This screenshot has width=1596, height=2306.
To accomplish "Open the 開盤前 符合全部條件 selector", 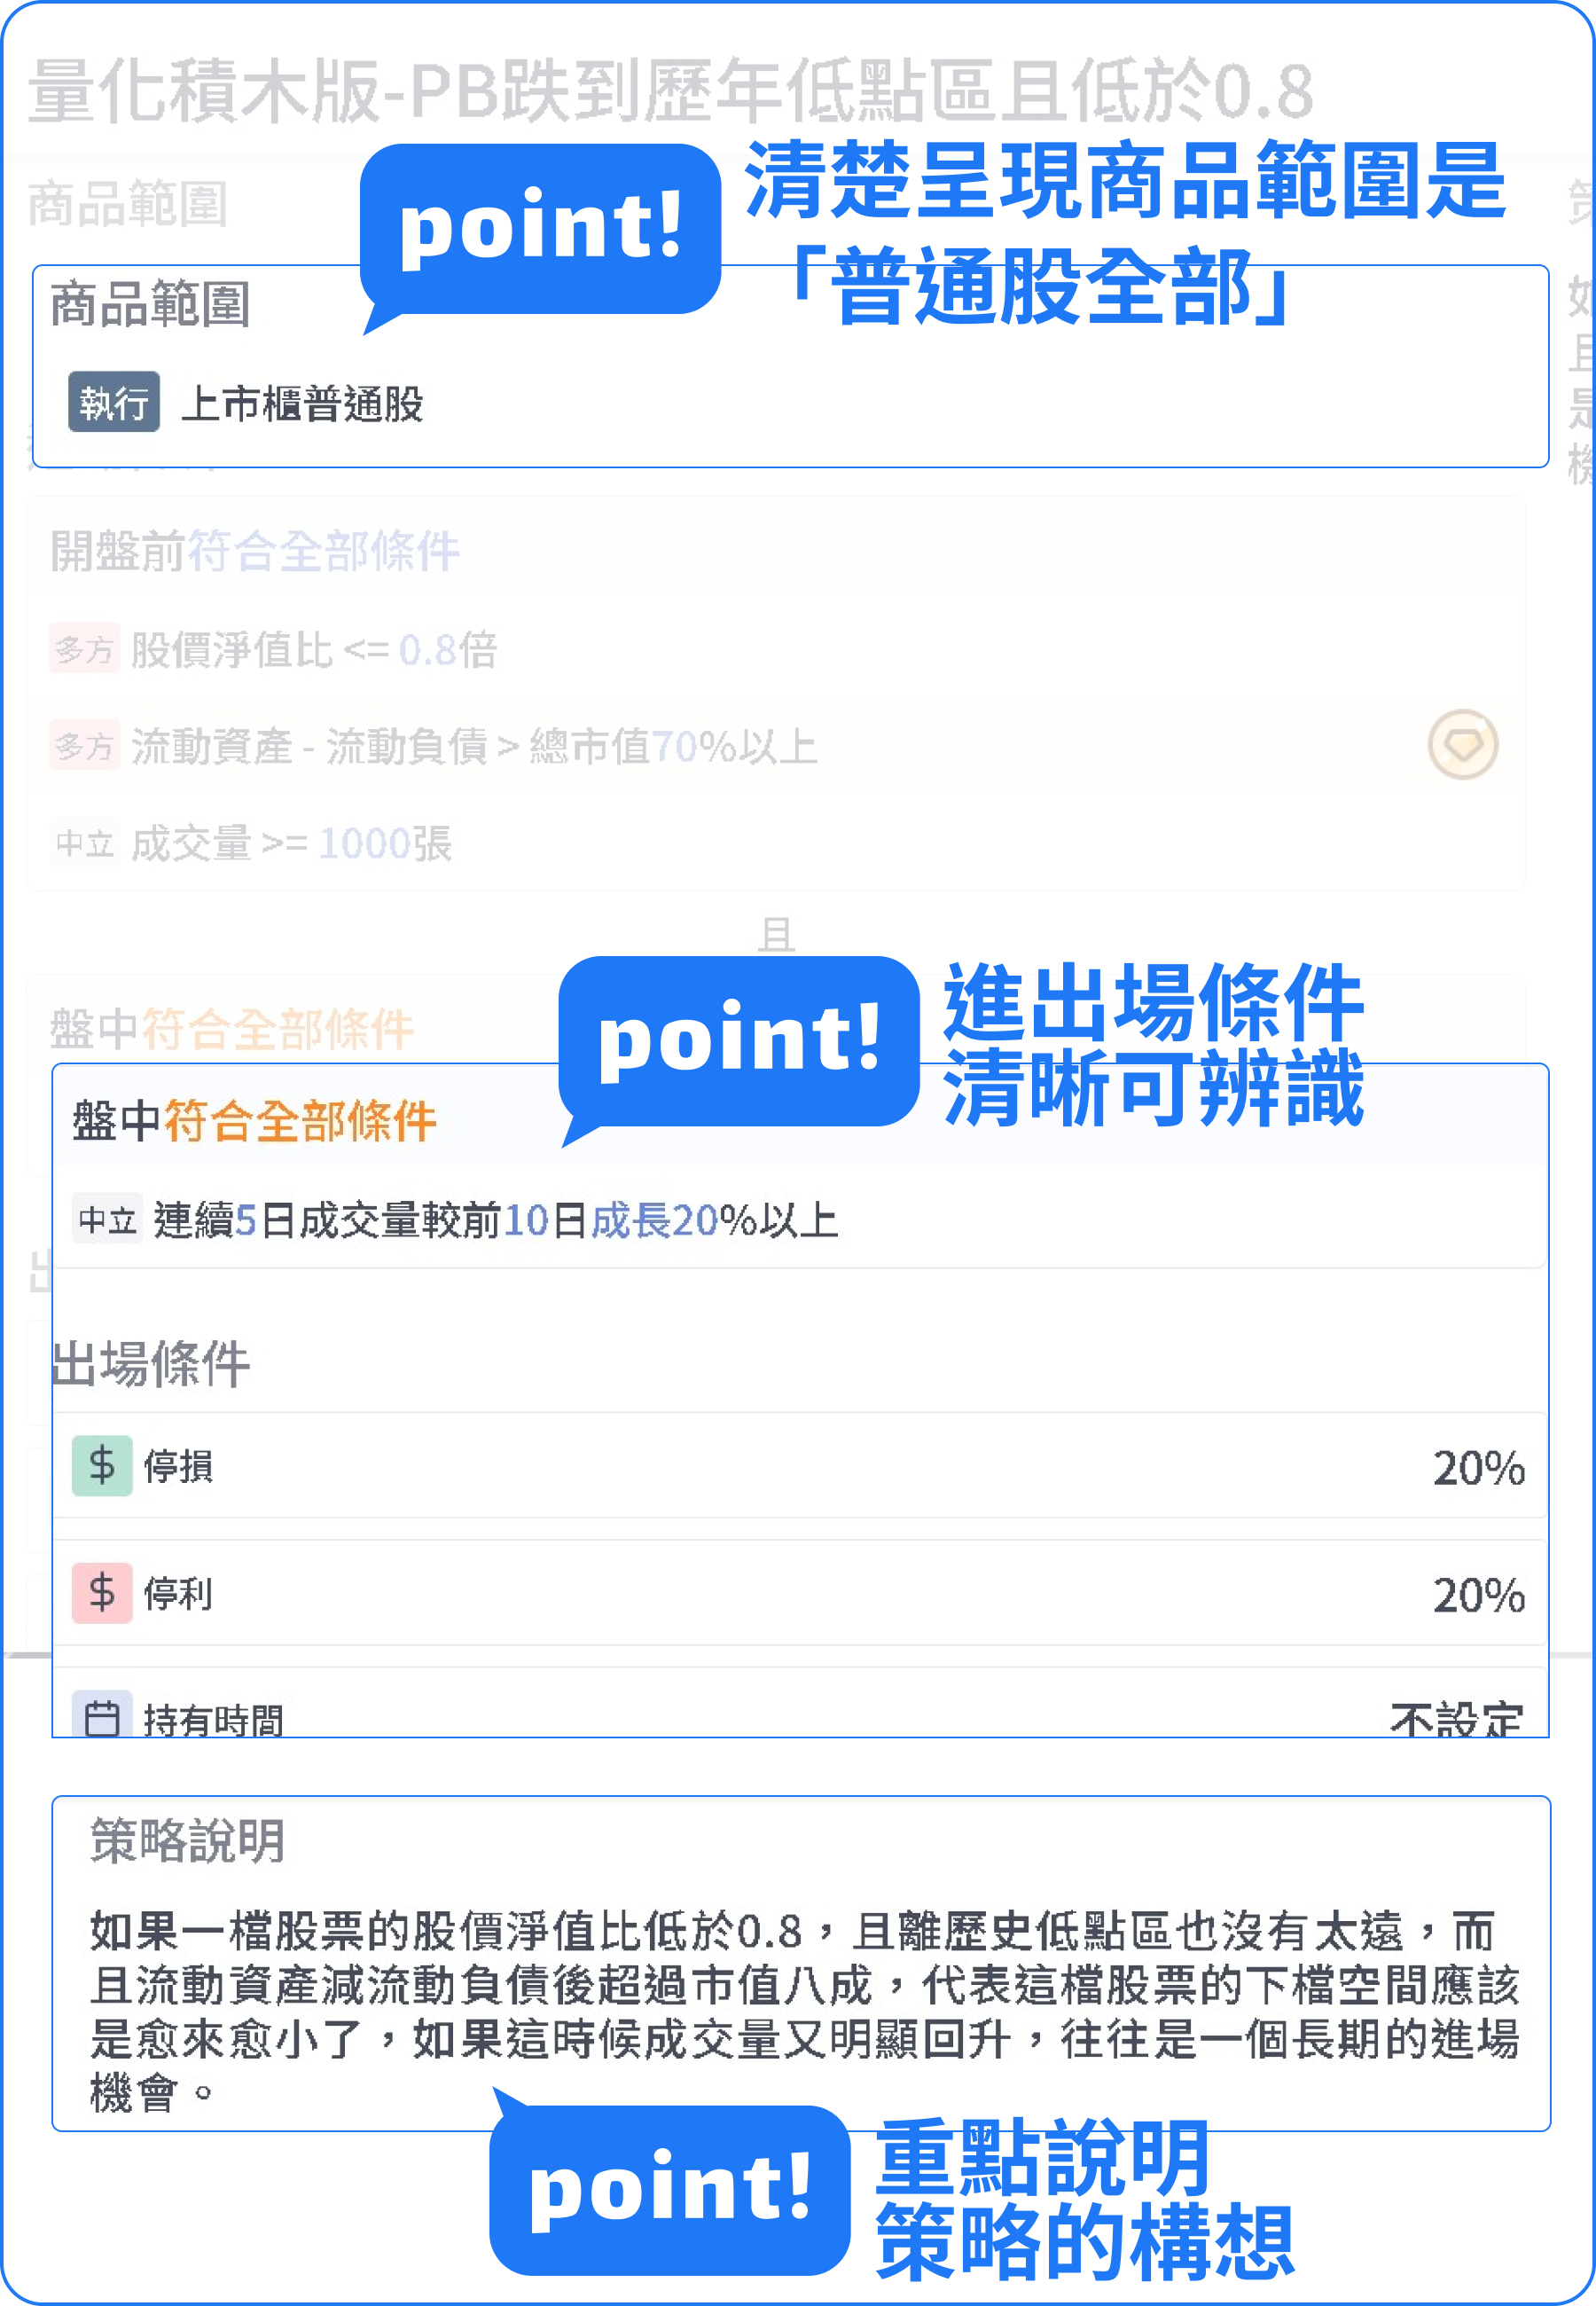I will click(x=323, y=551).
